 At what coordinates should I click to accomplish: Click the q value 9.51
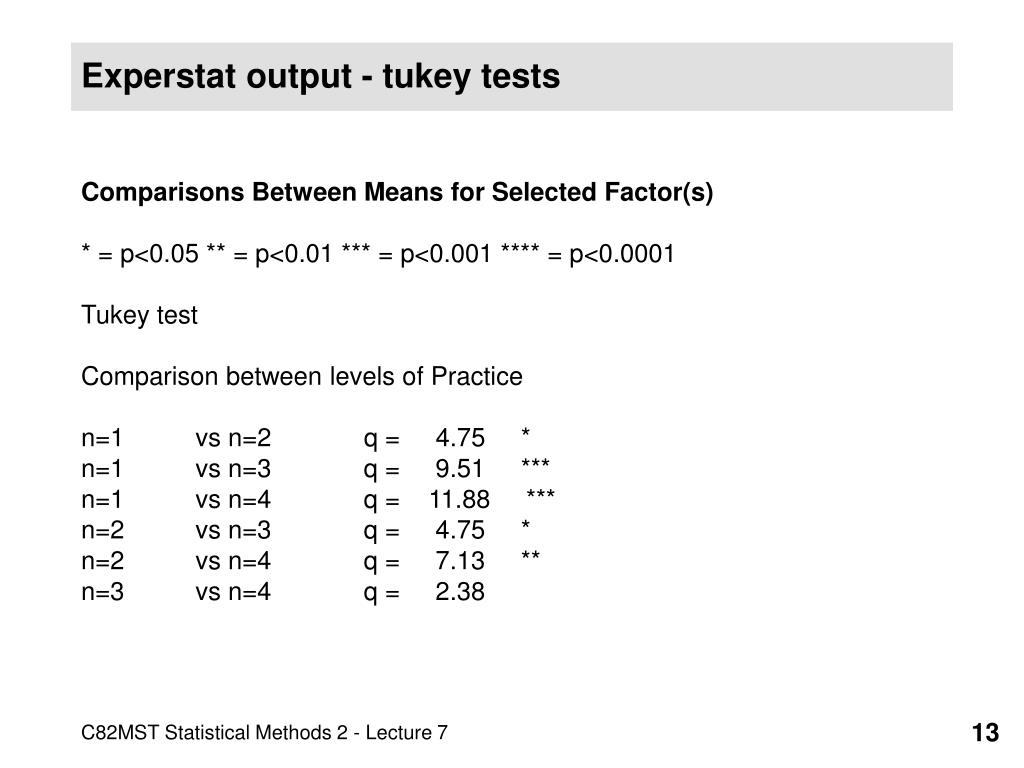[x=460, y=469]
